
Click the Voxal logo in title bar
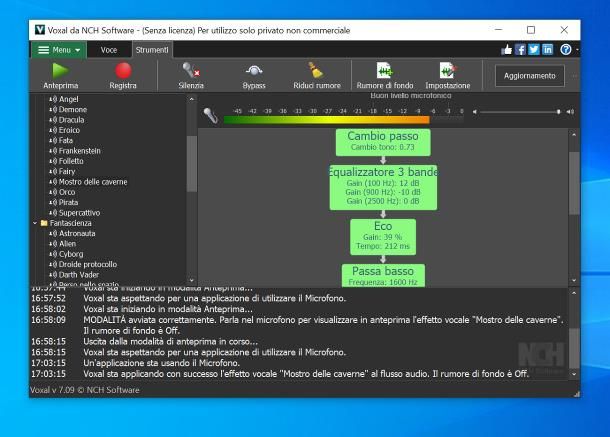pos(40,30)
